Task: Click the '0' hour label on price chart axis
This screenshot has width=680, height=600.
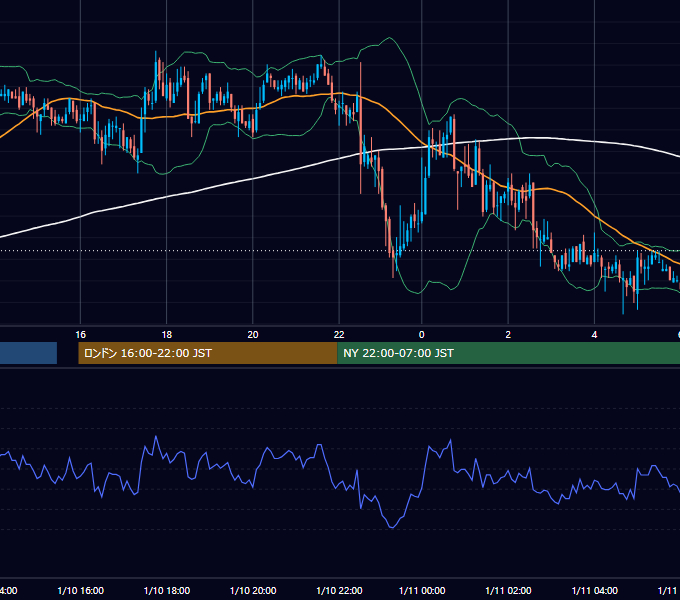Action: 422,335
